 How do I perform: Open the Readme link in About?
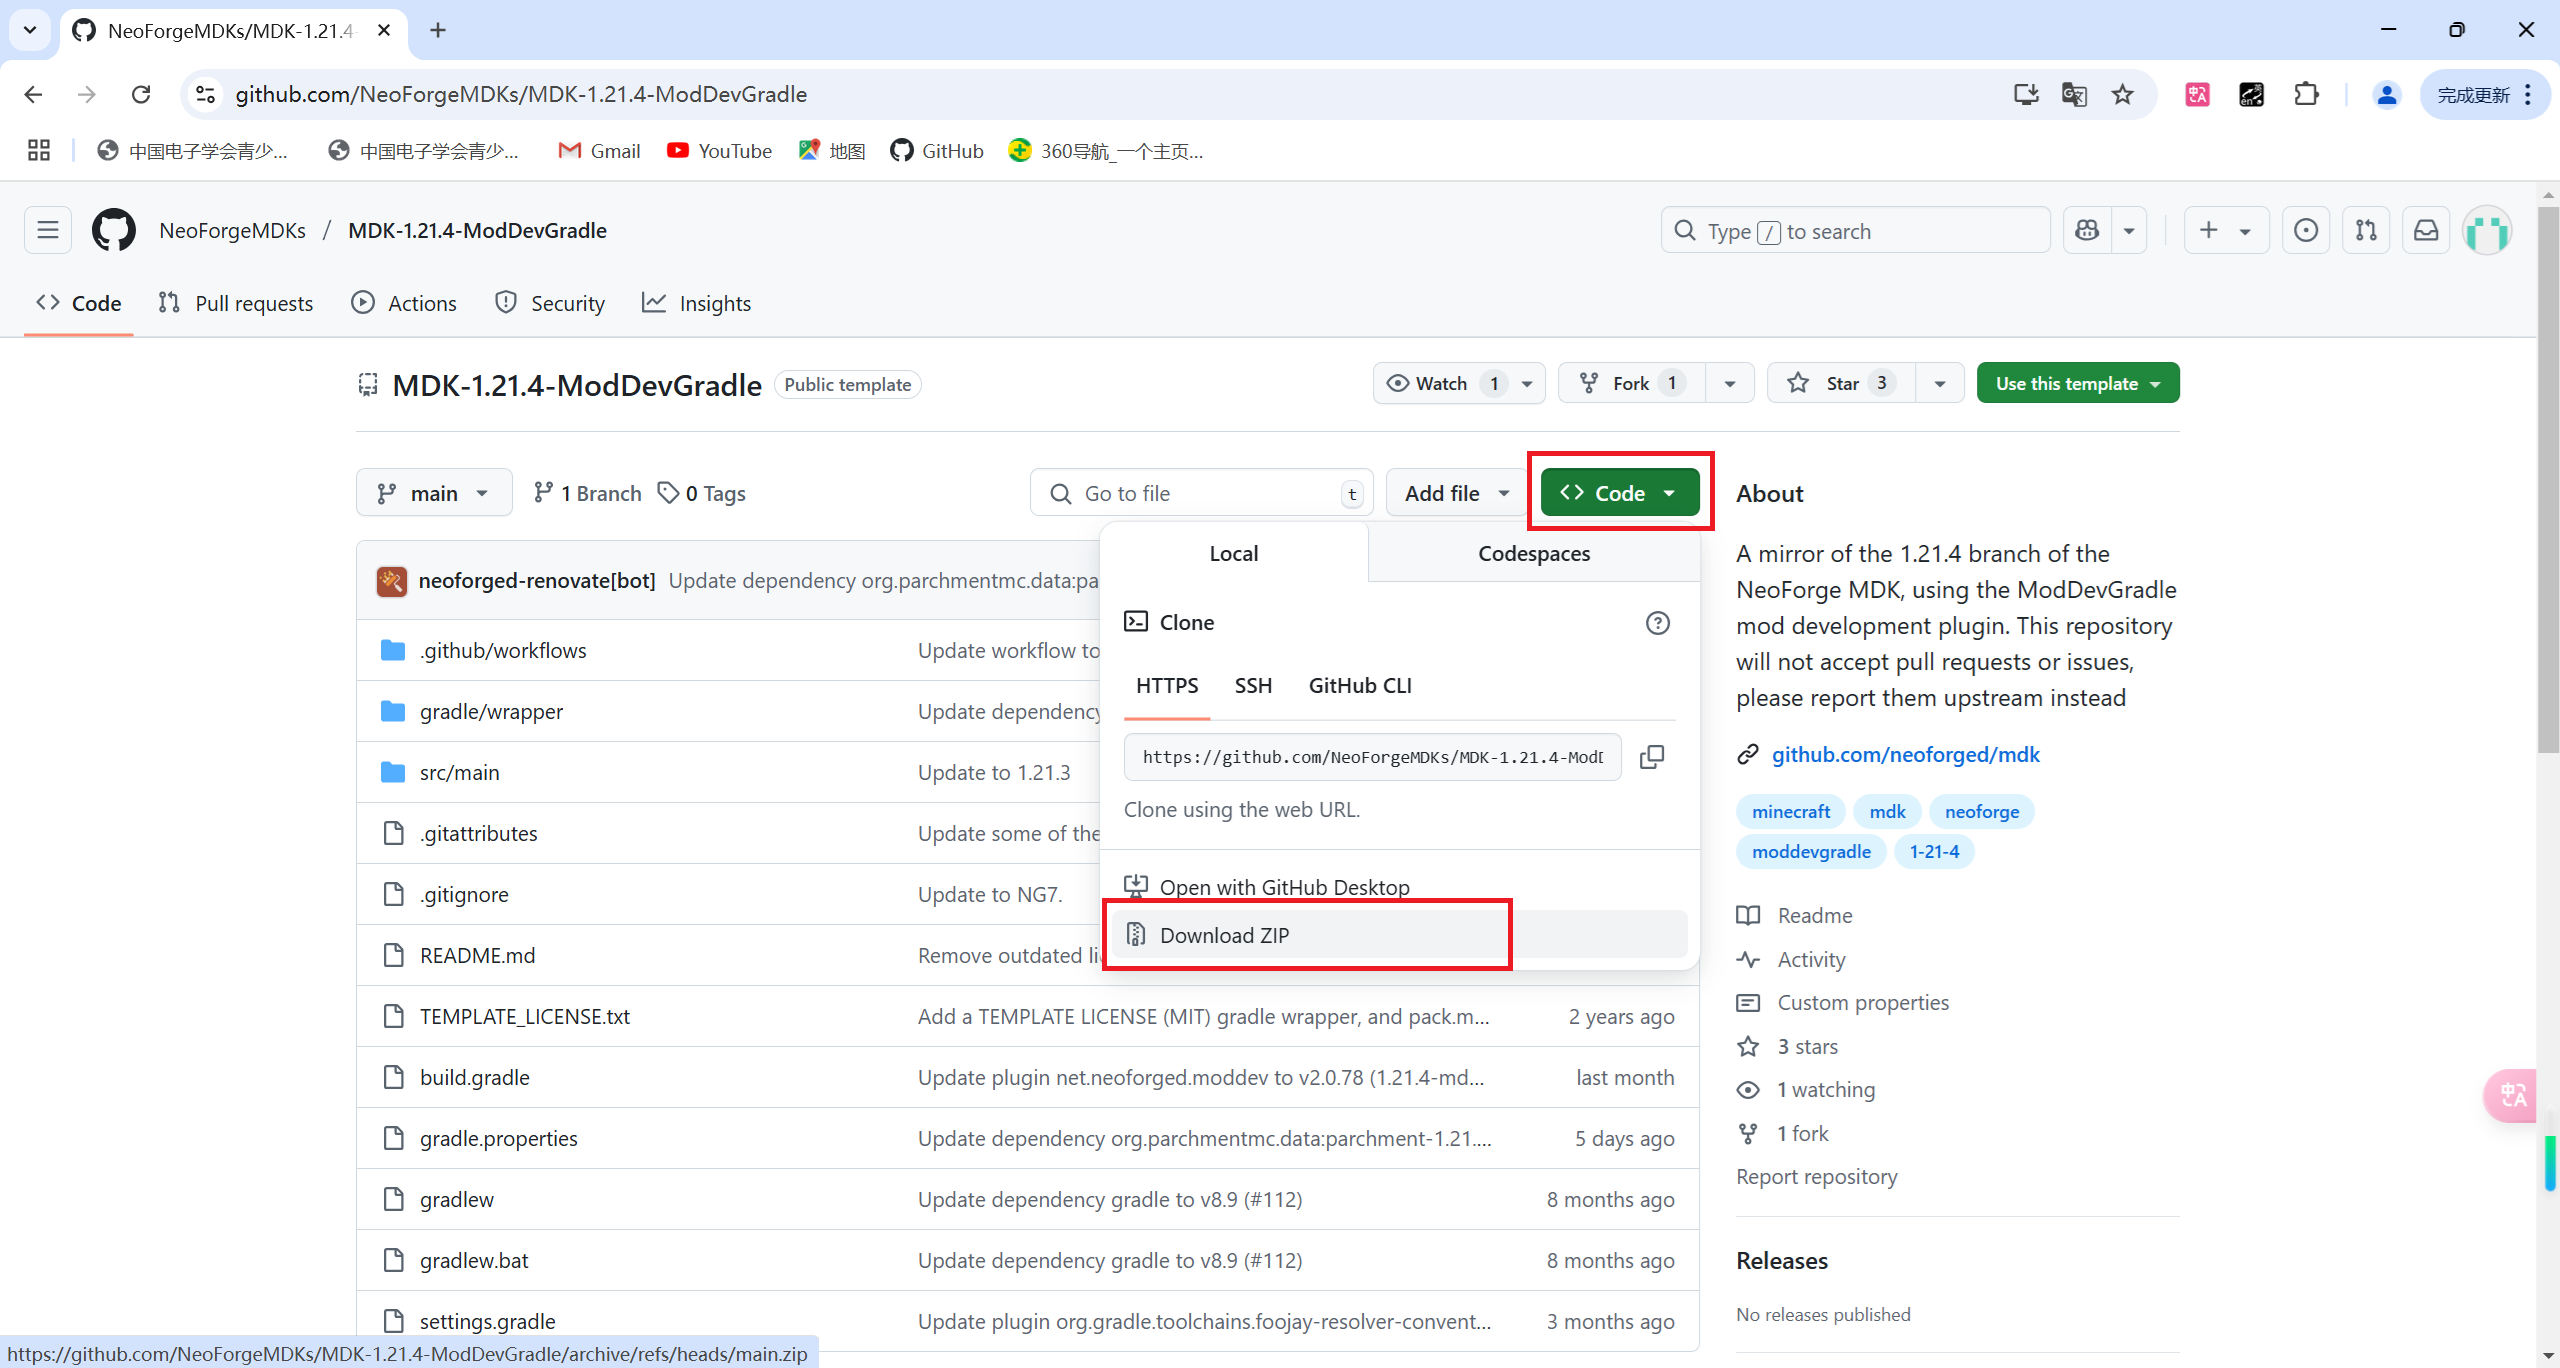(x=1814, y=916)
